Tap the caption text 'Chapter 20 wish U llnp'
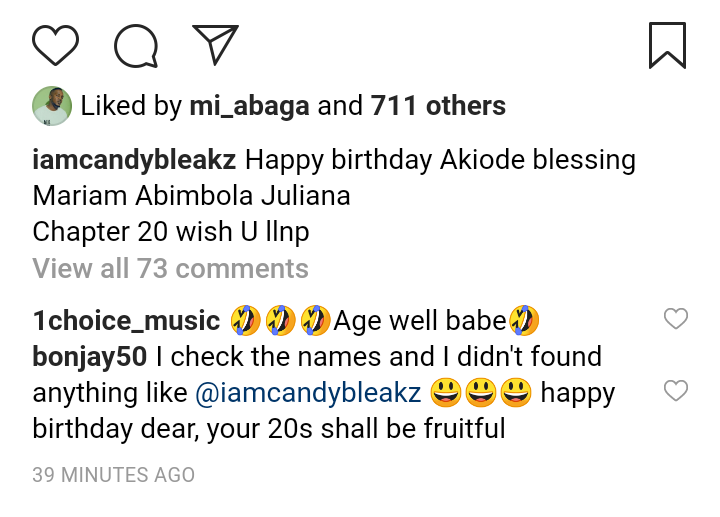The width and height of the screenshot is (720, 517). pos(170,232)
